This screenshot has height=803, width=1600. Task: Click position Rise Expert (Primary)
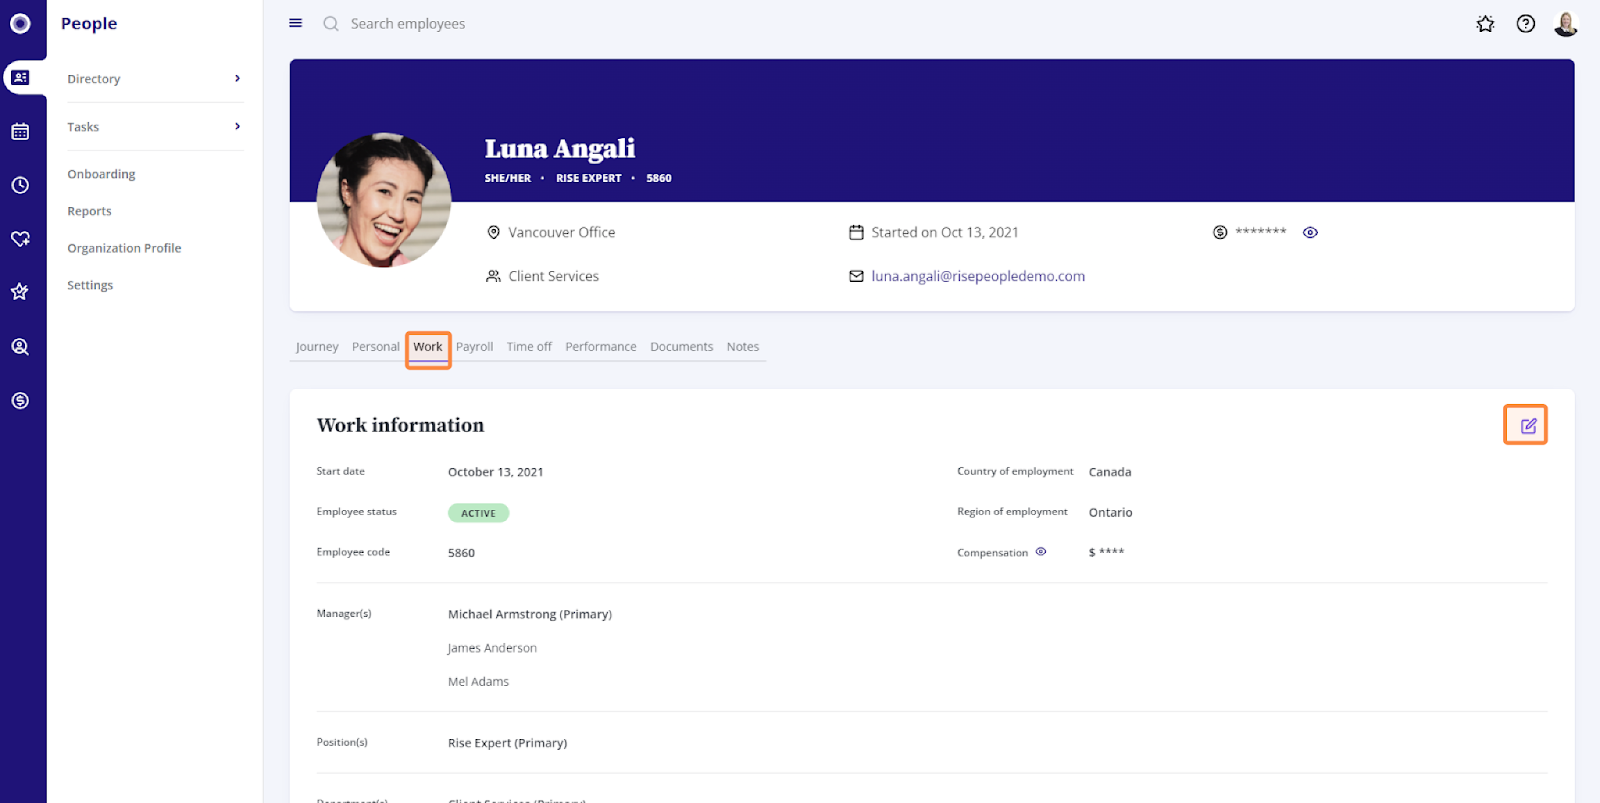click(507, 743)
